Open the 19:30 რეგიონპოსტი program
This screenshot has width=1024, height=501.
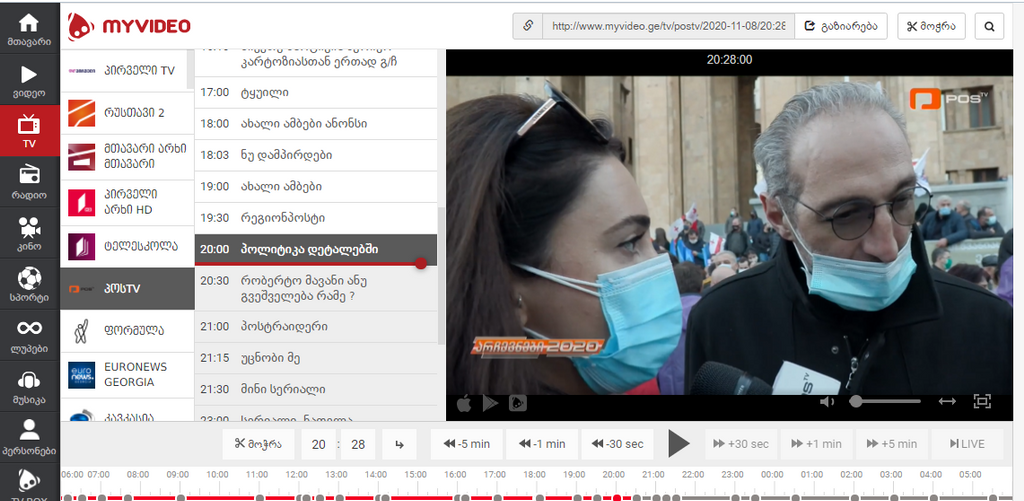click(316, 218)
